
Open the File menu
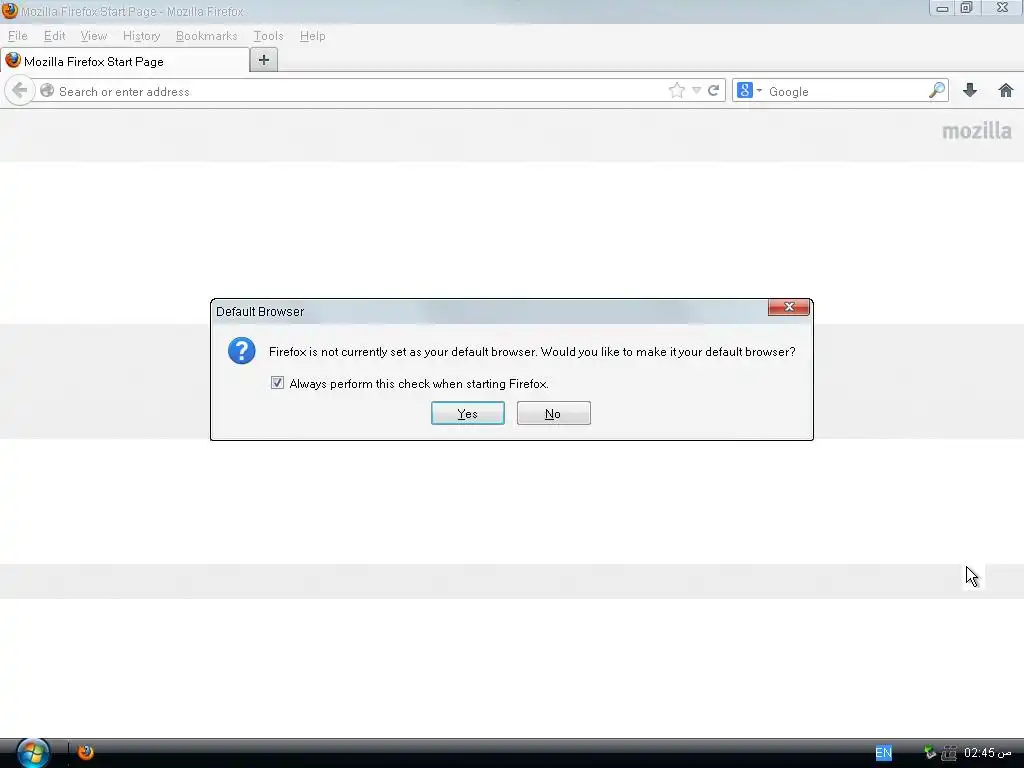tap(18, 36)
